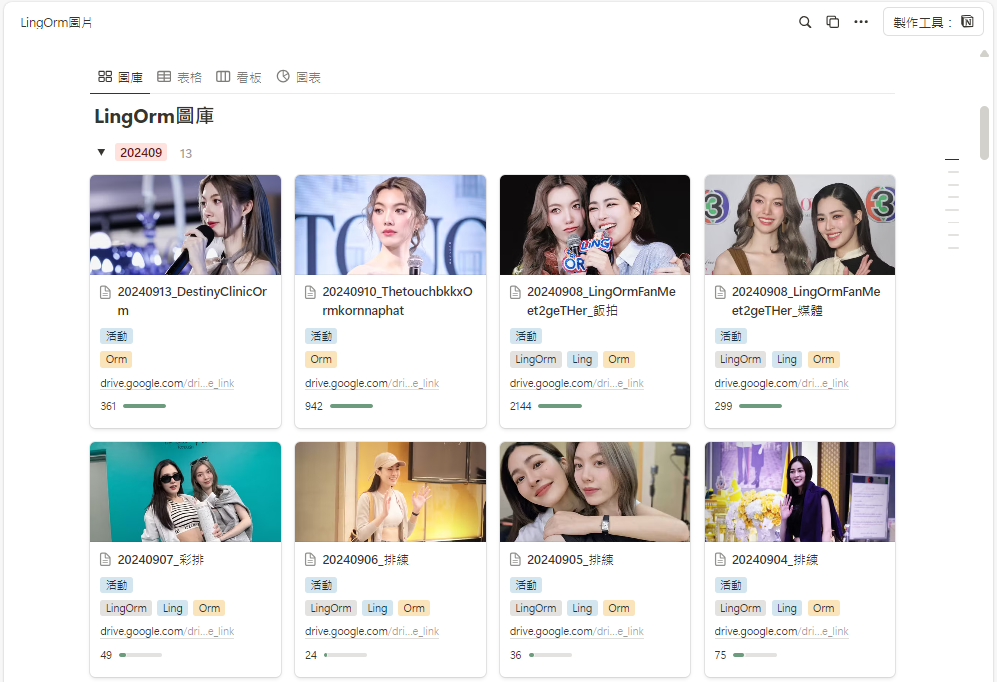Click Orm tag on 20240906_排練 card
Screen dimensions: 997x682
[414, 608]
